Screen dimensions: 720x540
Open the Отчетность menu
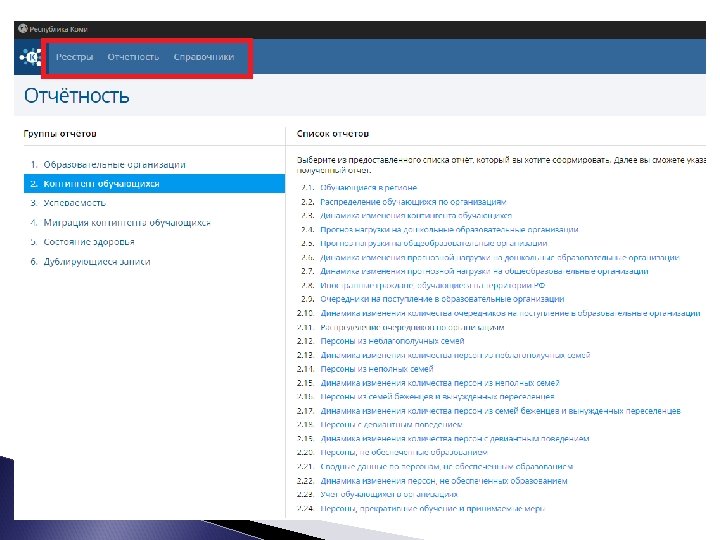tap(133, 57)
